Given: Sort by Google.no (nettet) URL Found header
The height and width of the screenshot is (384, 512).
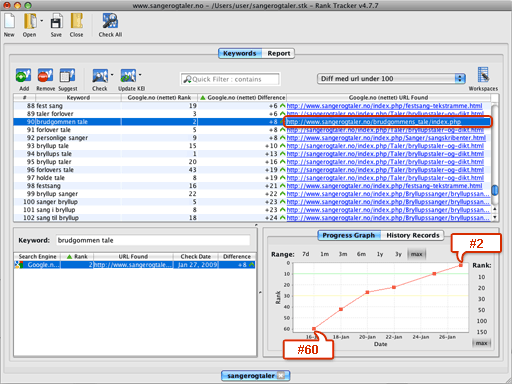Looking at the screenshot, I should point(388,98).
